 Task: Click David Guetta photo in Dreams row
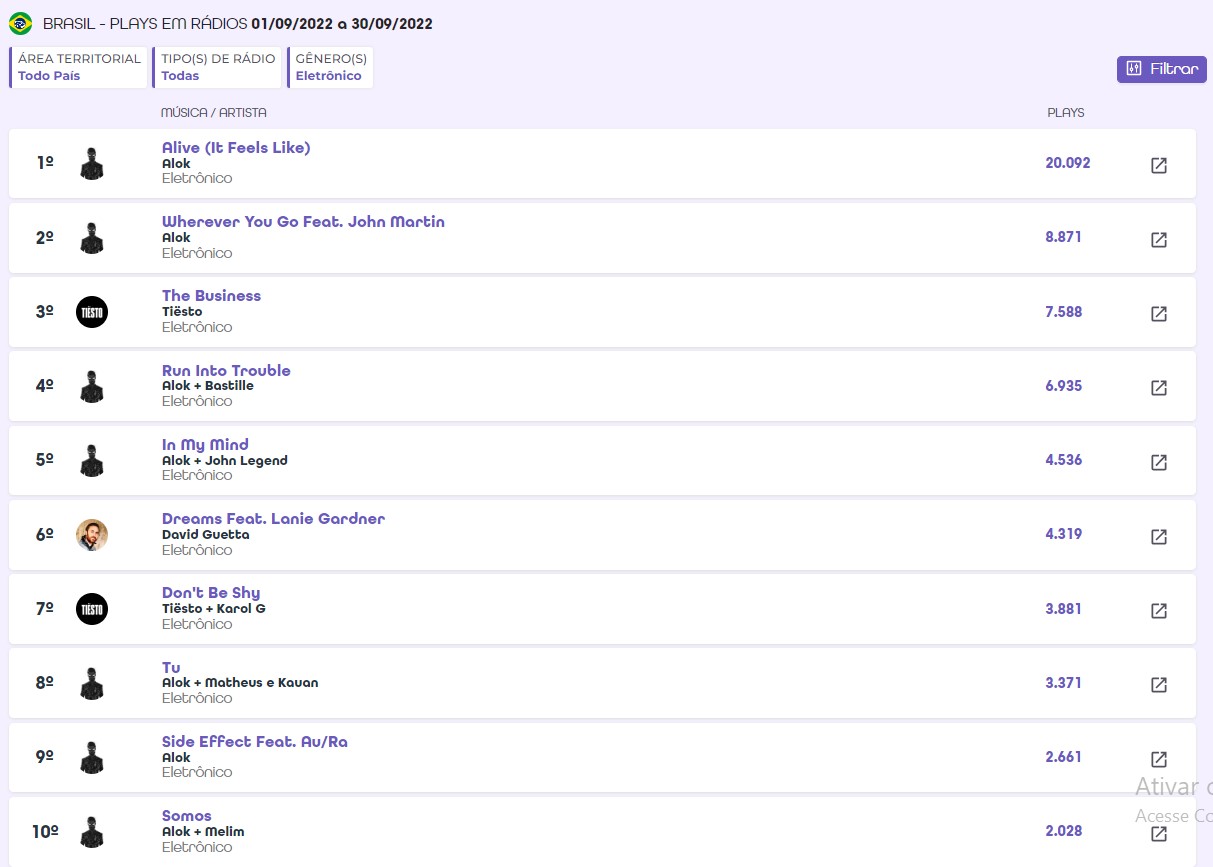92,535
